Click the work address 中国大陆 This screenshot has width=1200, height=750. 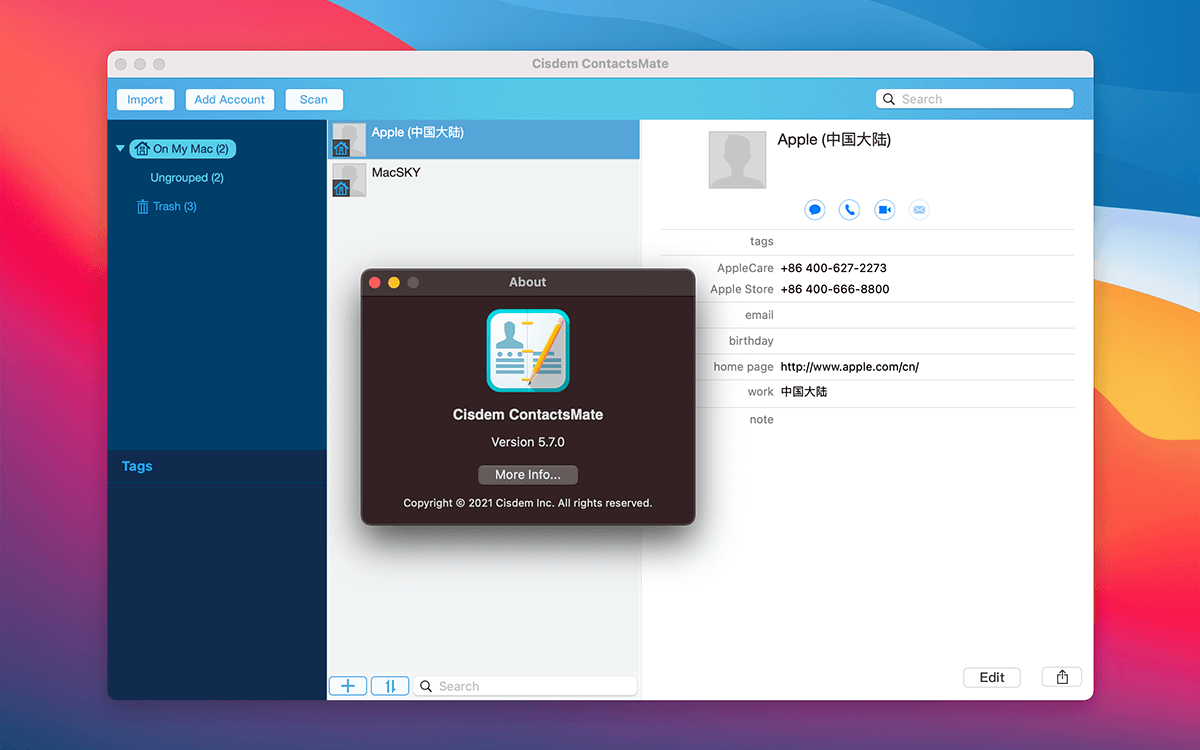tap(804, 392)
